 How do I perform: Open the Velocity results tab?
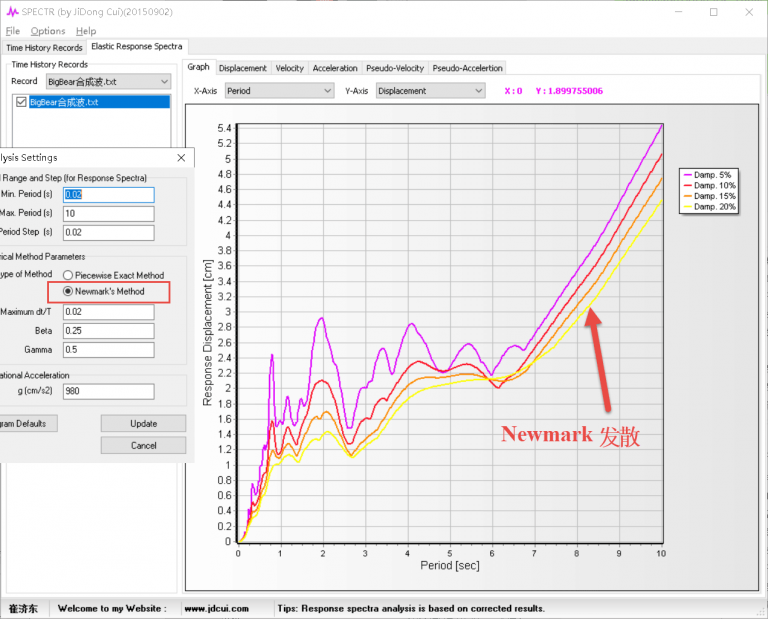289,68
